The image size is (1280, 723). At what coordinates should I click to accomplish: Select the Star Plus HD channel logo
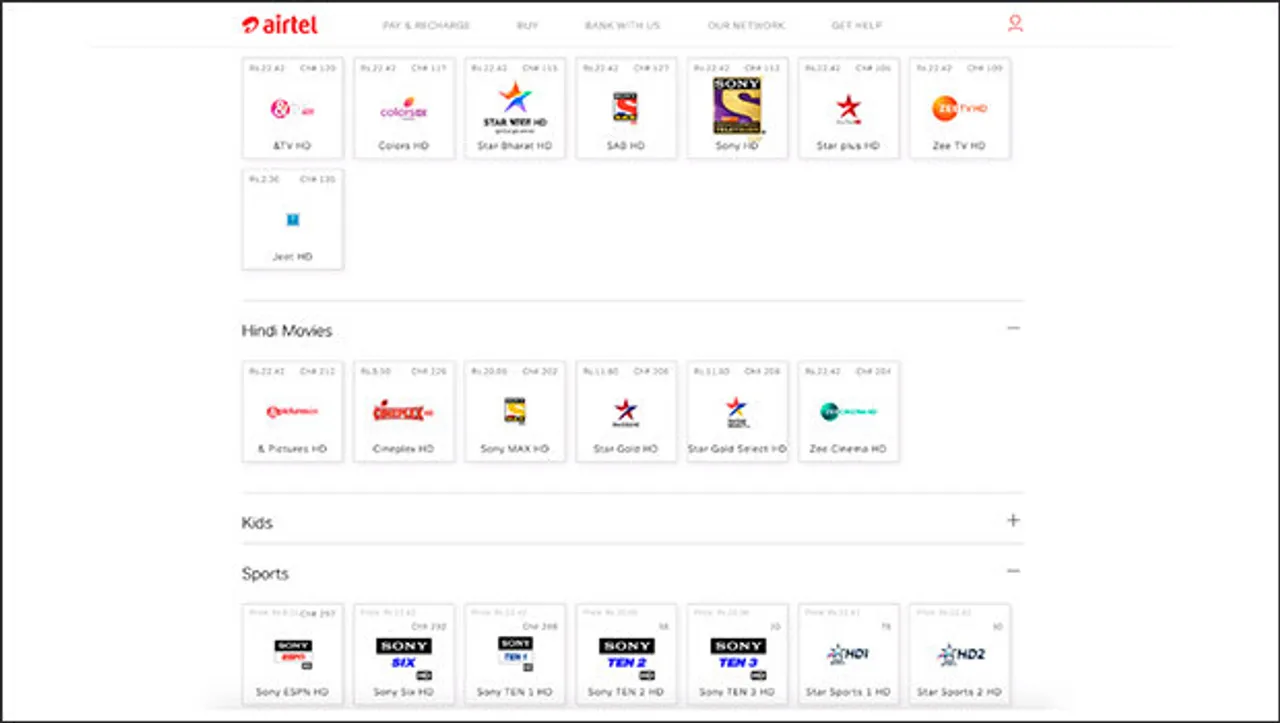tap(849, 108)
